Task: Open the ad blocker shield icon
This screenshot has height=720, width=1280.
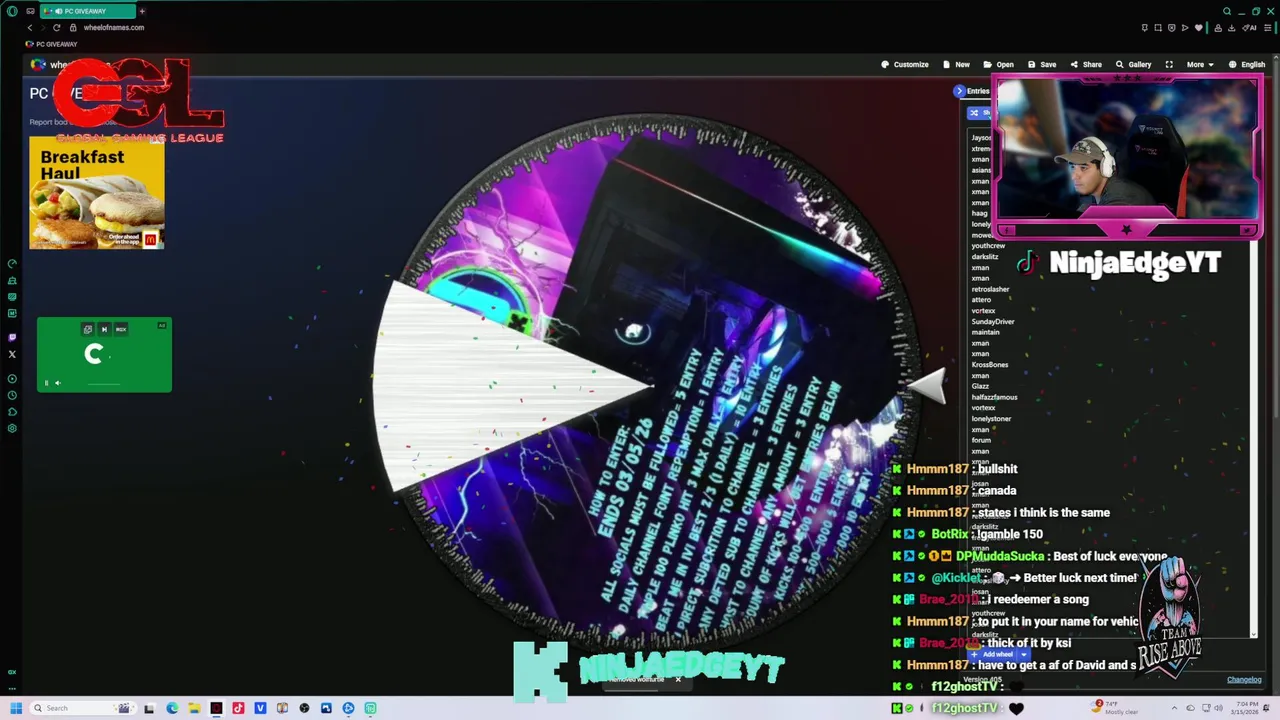Action: [1172, 28]
